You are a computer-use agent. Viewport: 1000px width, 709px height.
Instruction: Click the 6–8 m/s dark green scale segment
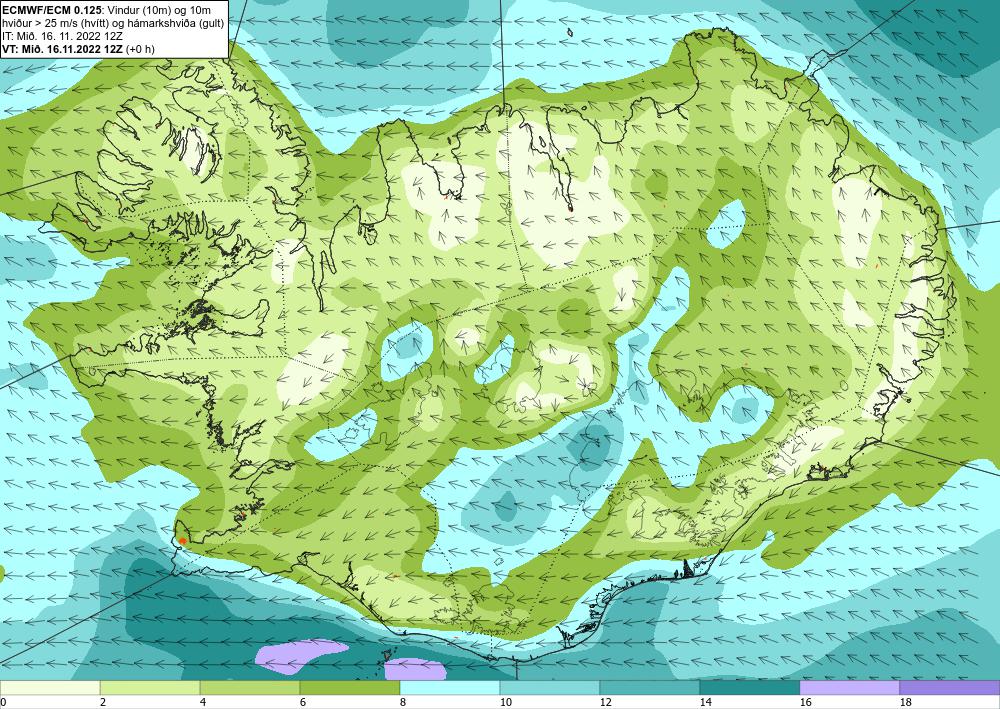click(349, 688)
